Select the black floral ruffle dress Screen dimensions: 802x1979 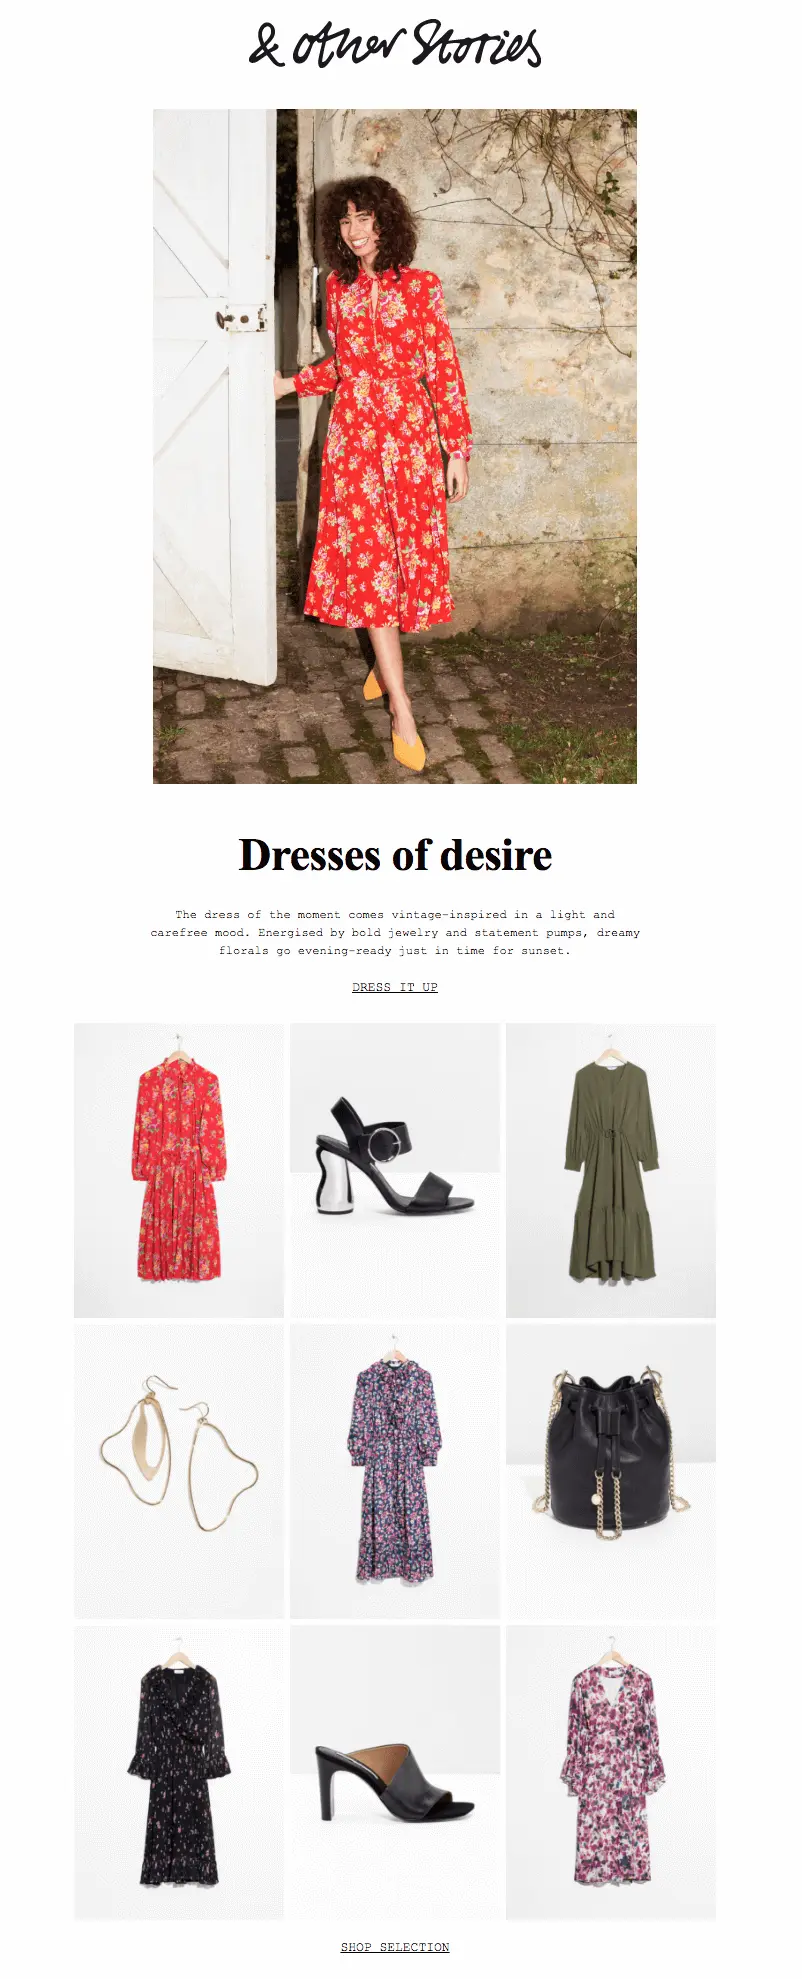pyautogui.click(x=179, y=1772)
